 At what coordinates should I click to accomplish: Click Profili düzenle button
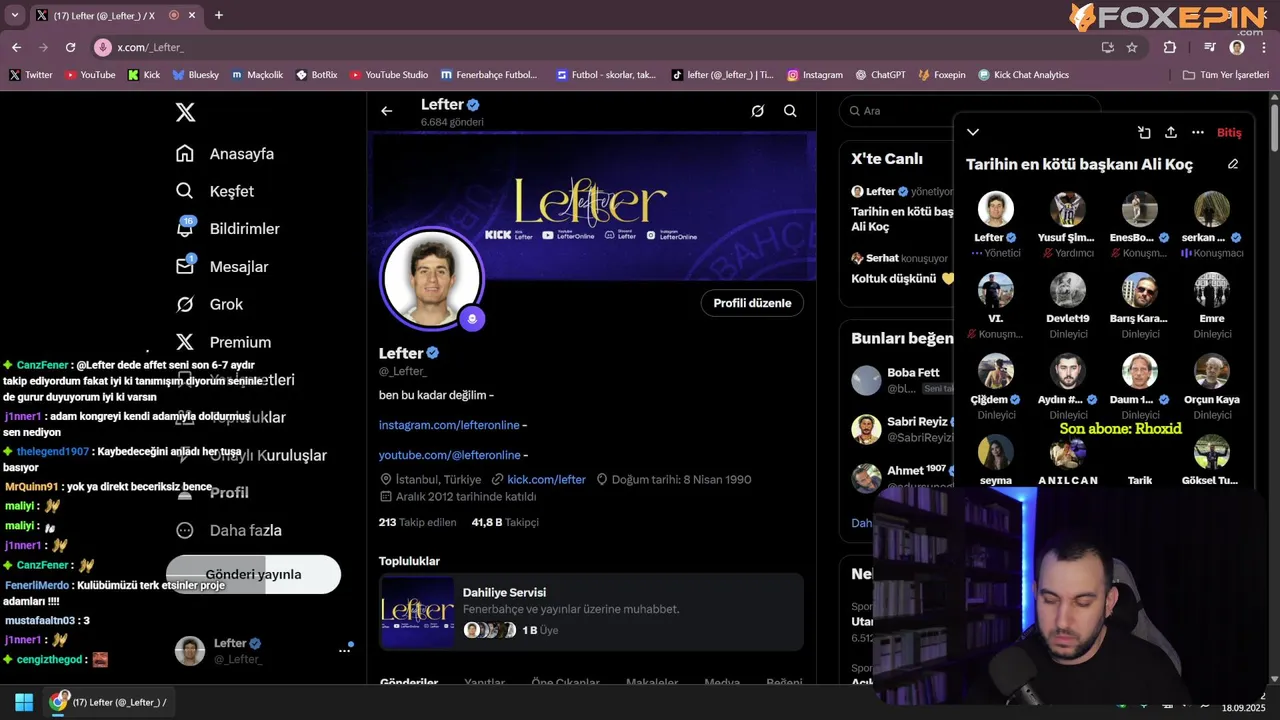752,303
